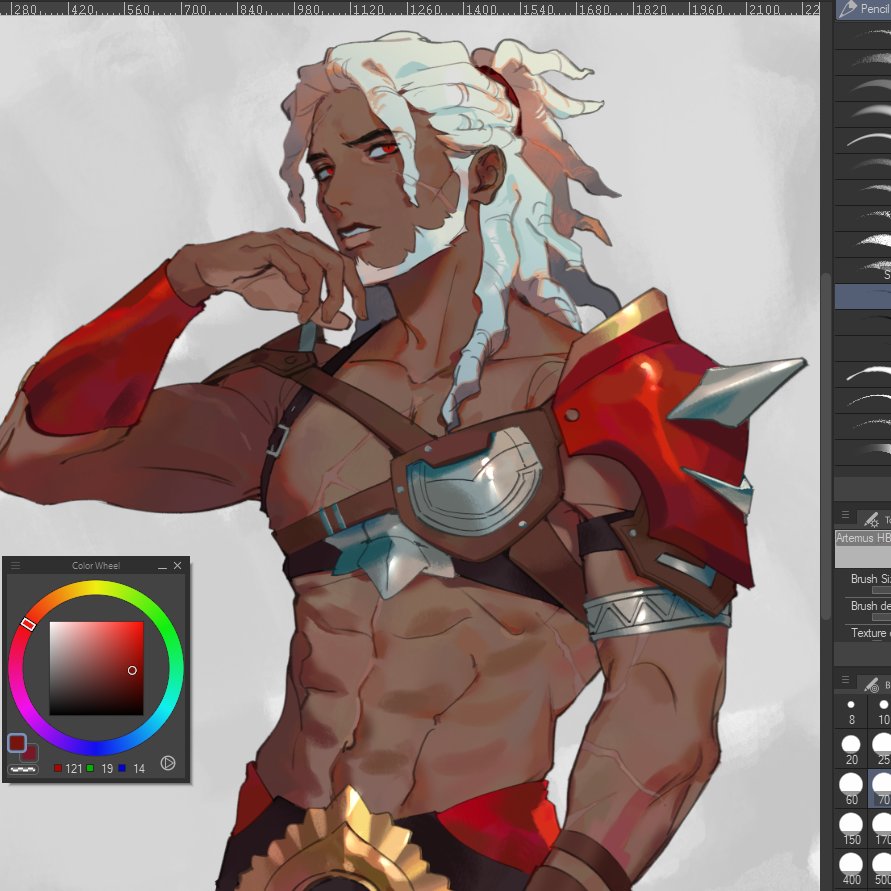Choose brush size preset 70
This screenshot has height=891, width=891.
882,789
